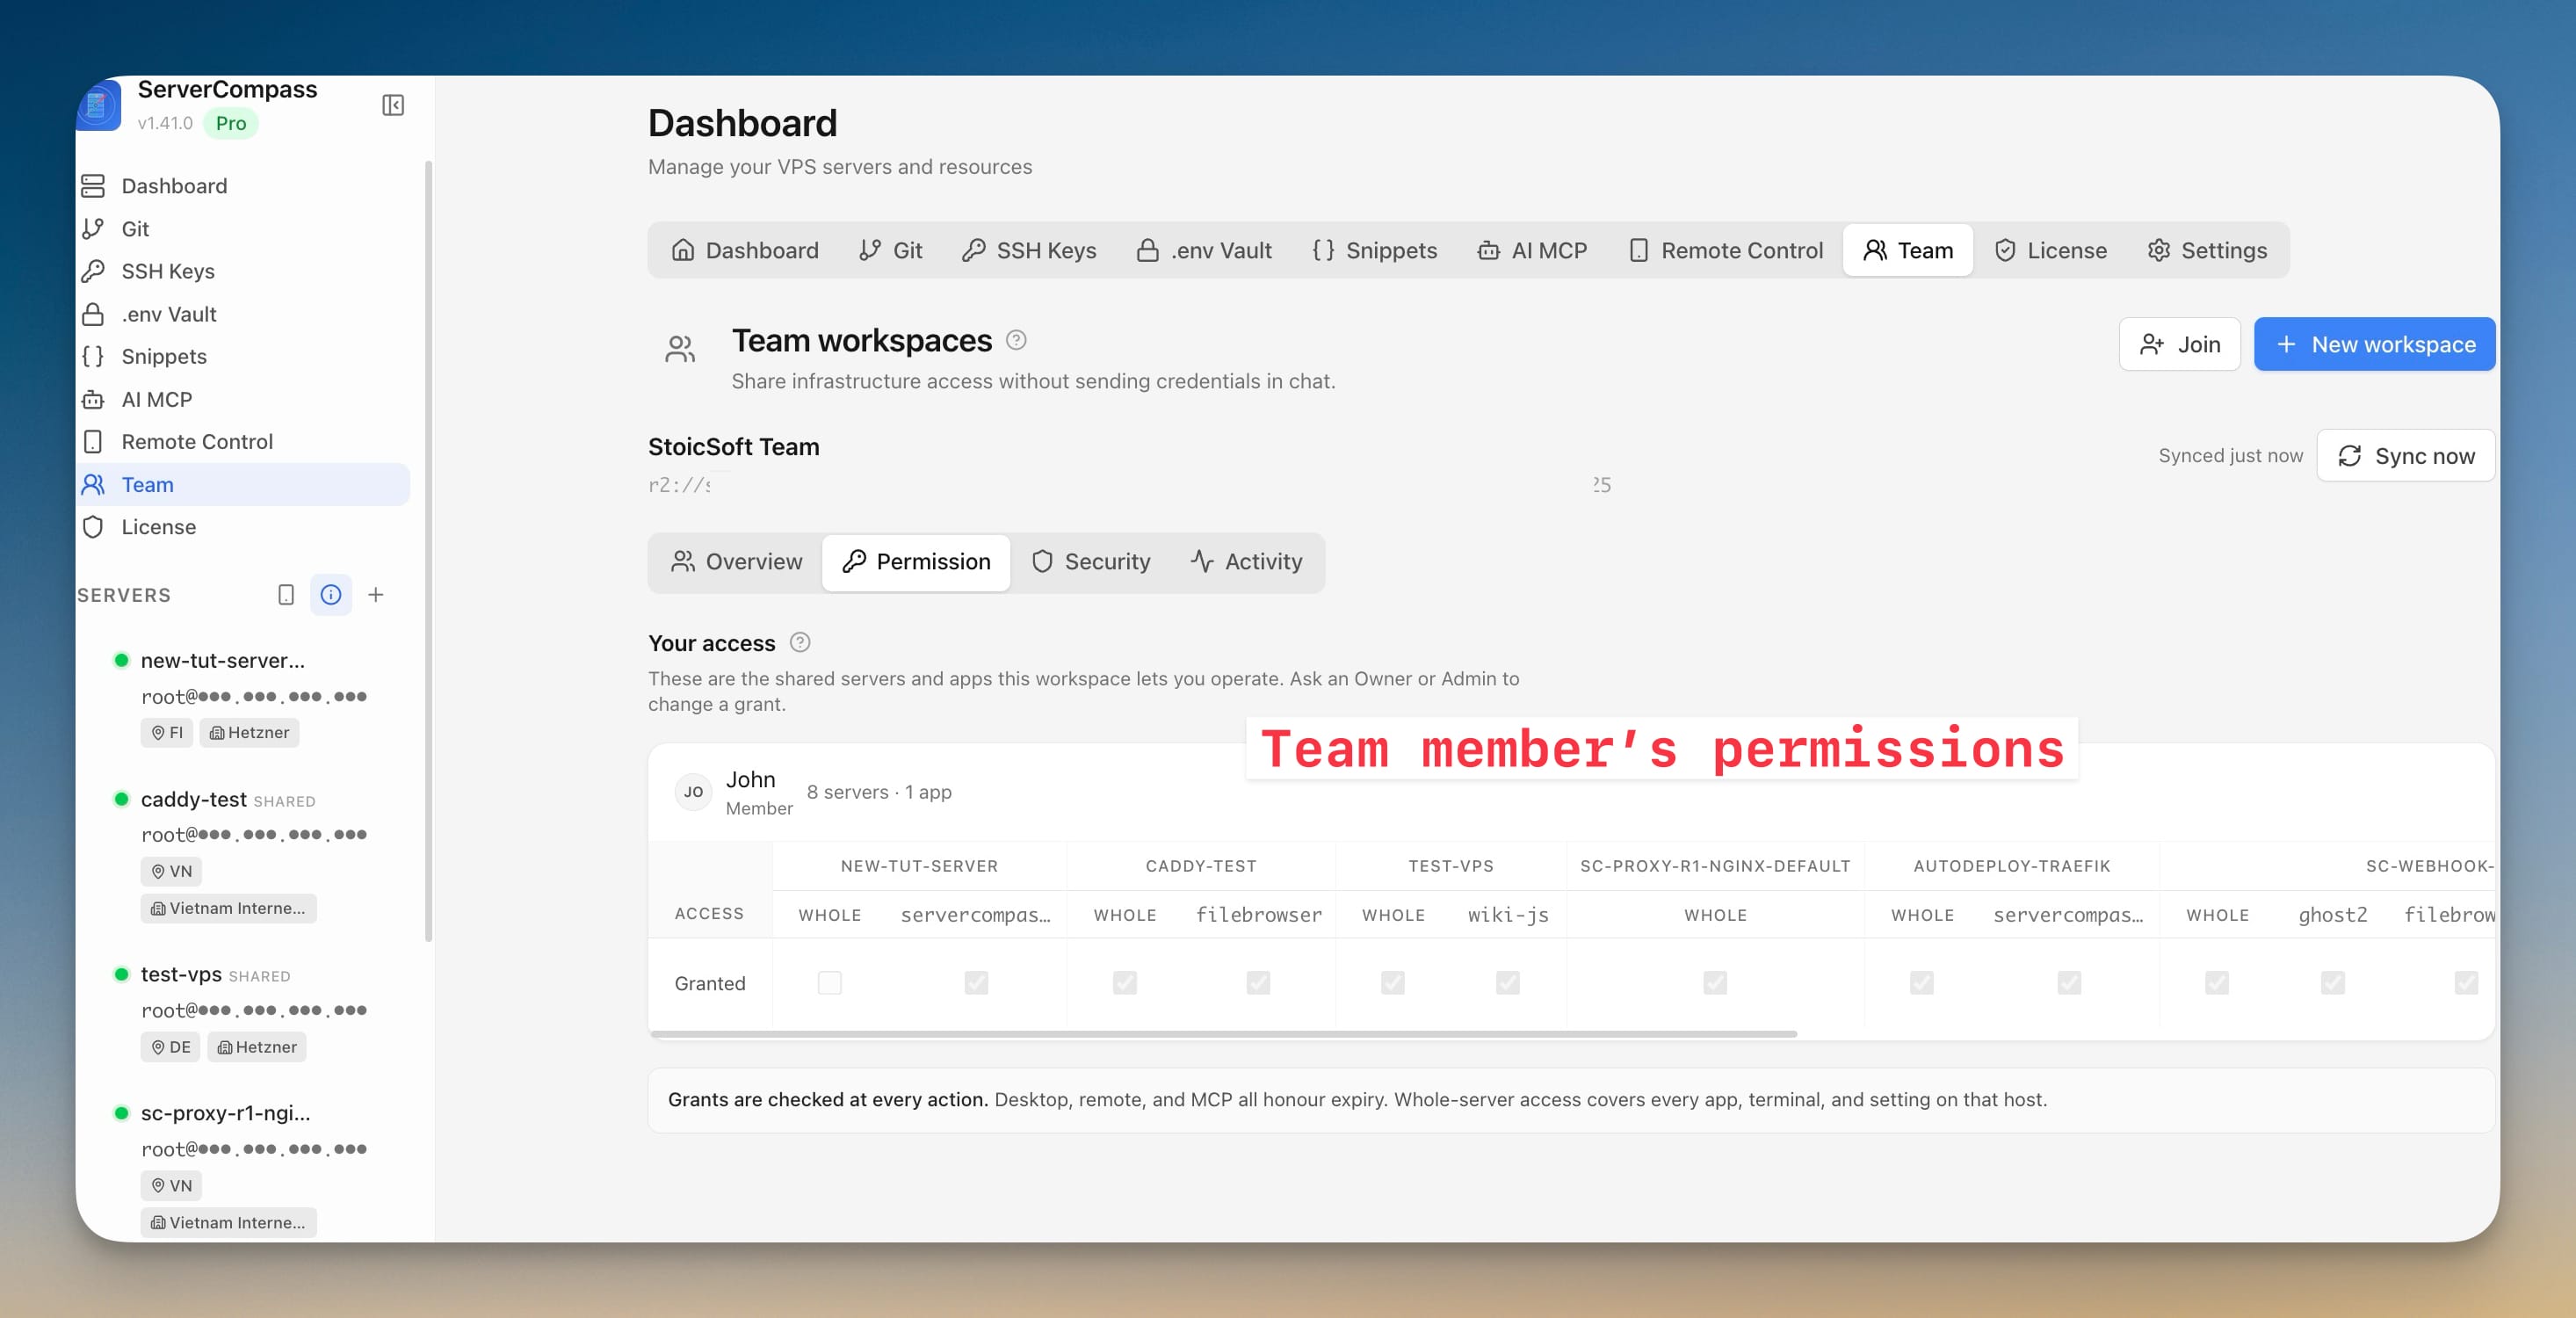Switch to the License top tab
Viewport: 2576px width, 1318px height.
tap(2050, 250)
